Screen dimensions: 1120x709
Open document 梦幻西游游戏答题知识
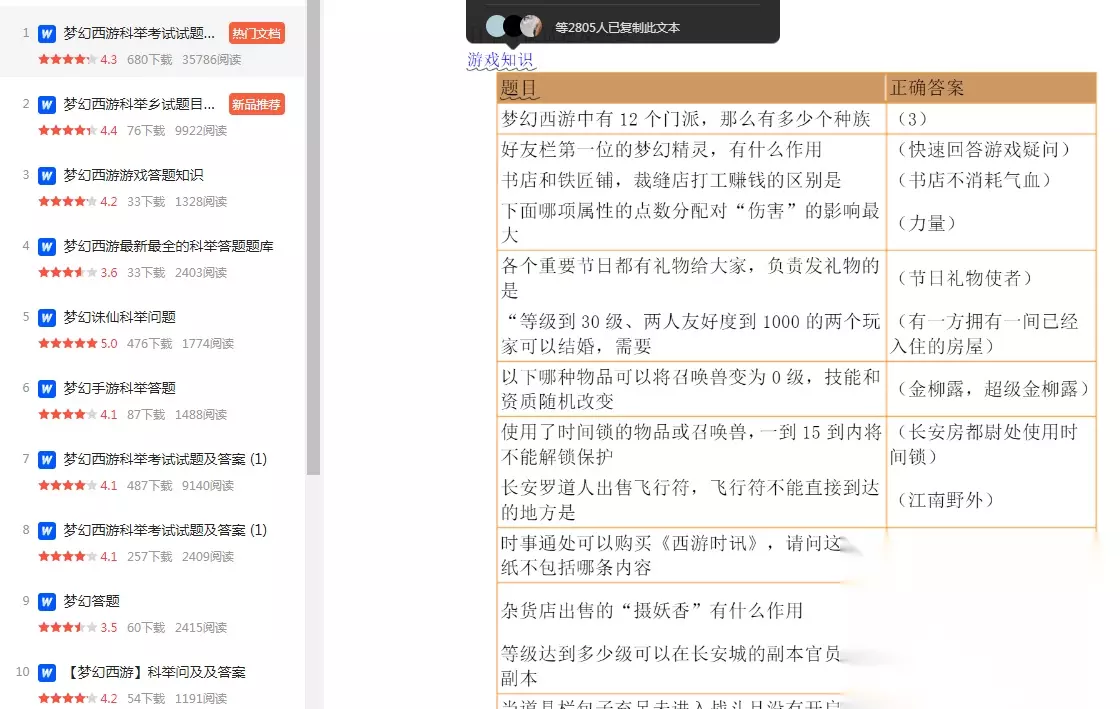point(134,176)
